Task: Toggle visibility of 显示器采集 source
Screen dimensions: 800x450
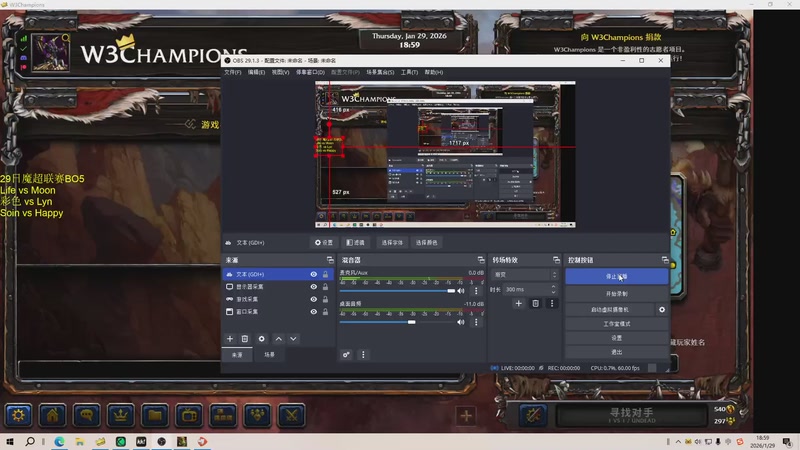Action: point(314,287)
